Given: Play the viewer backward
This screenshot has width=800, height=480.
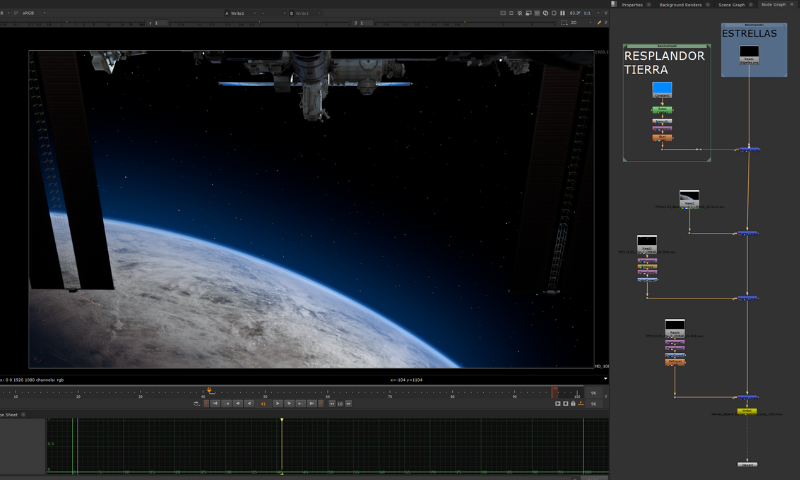Looking at the screenshot, I should pos(249,403).
